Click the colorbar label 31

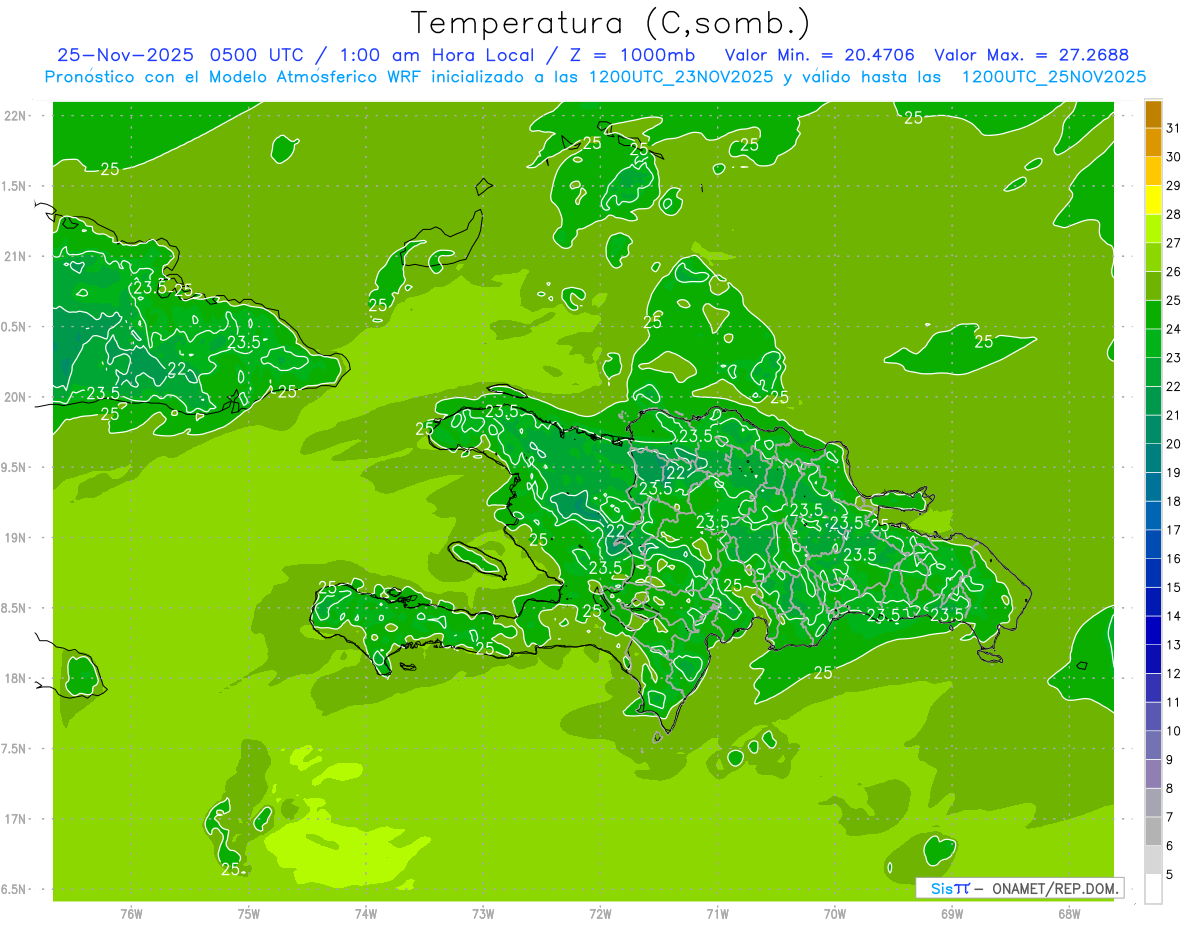(x=1174, y=128)
